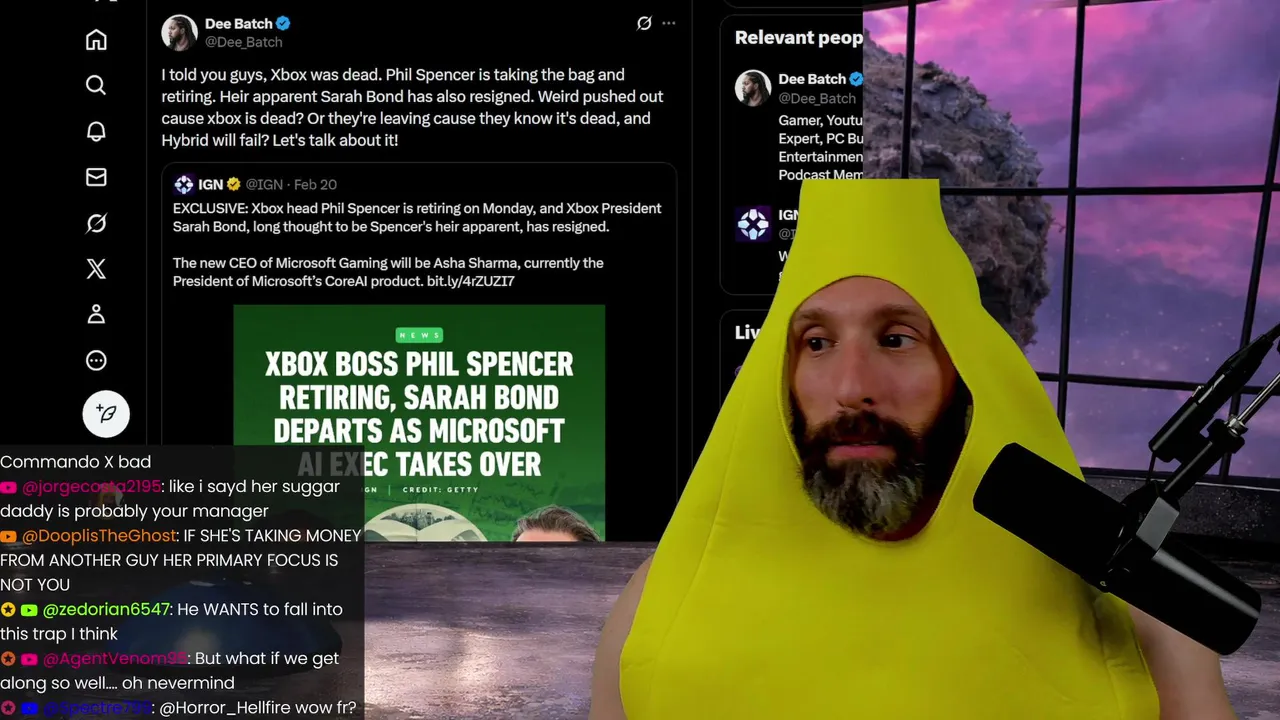Open the Search magnifier icon
Viewport: 1280px width, 720px height.
click(96, 85)
